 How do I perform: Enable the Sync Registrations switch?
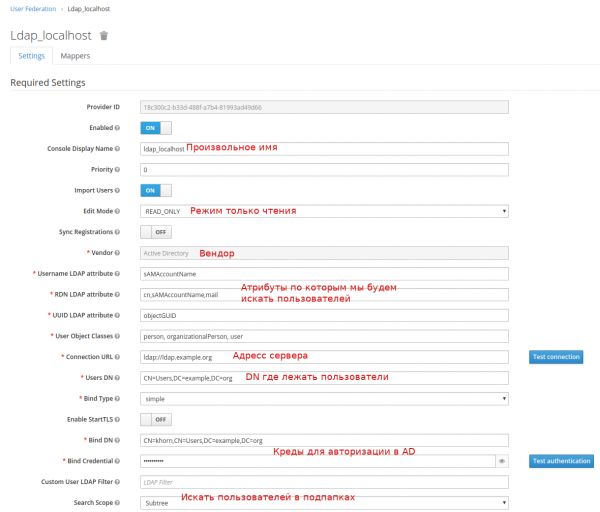tap(156, 232)
